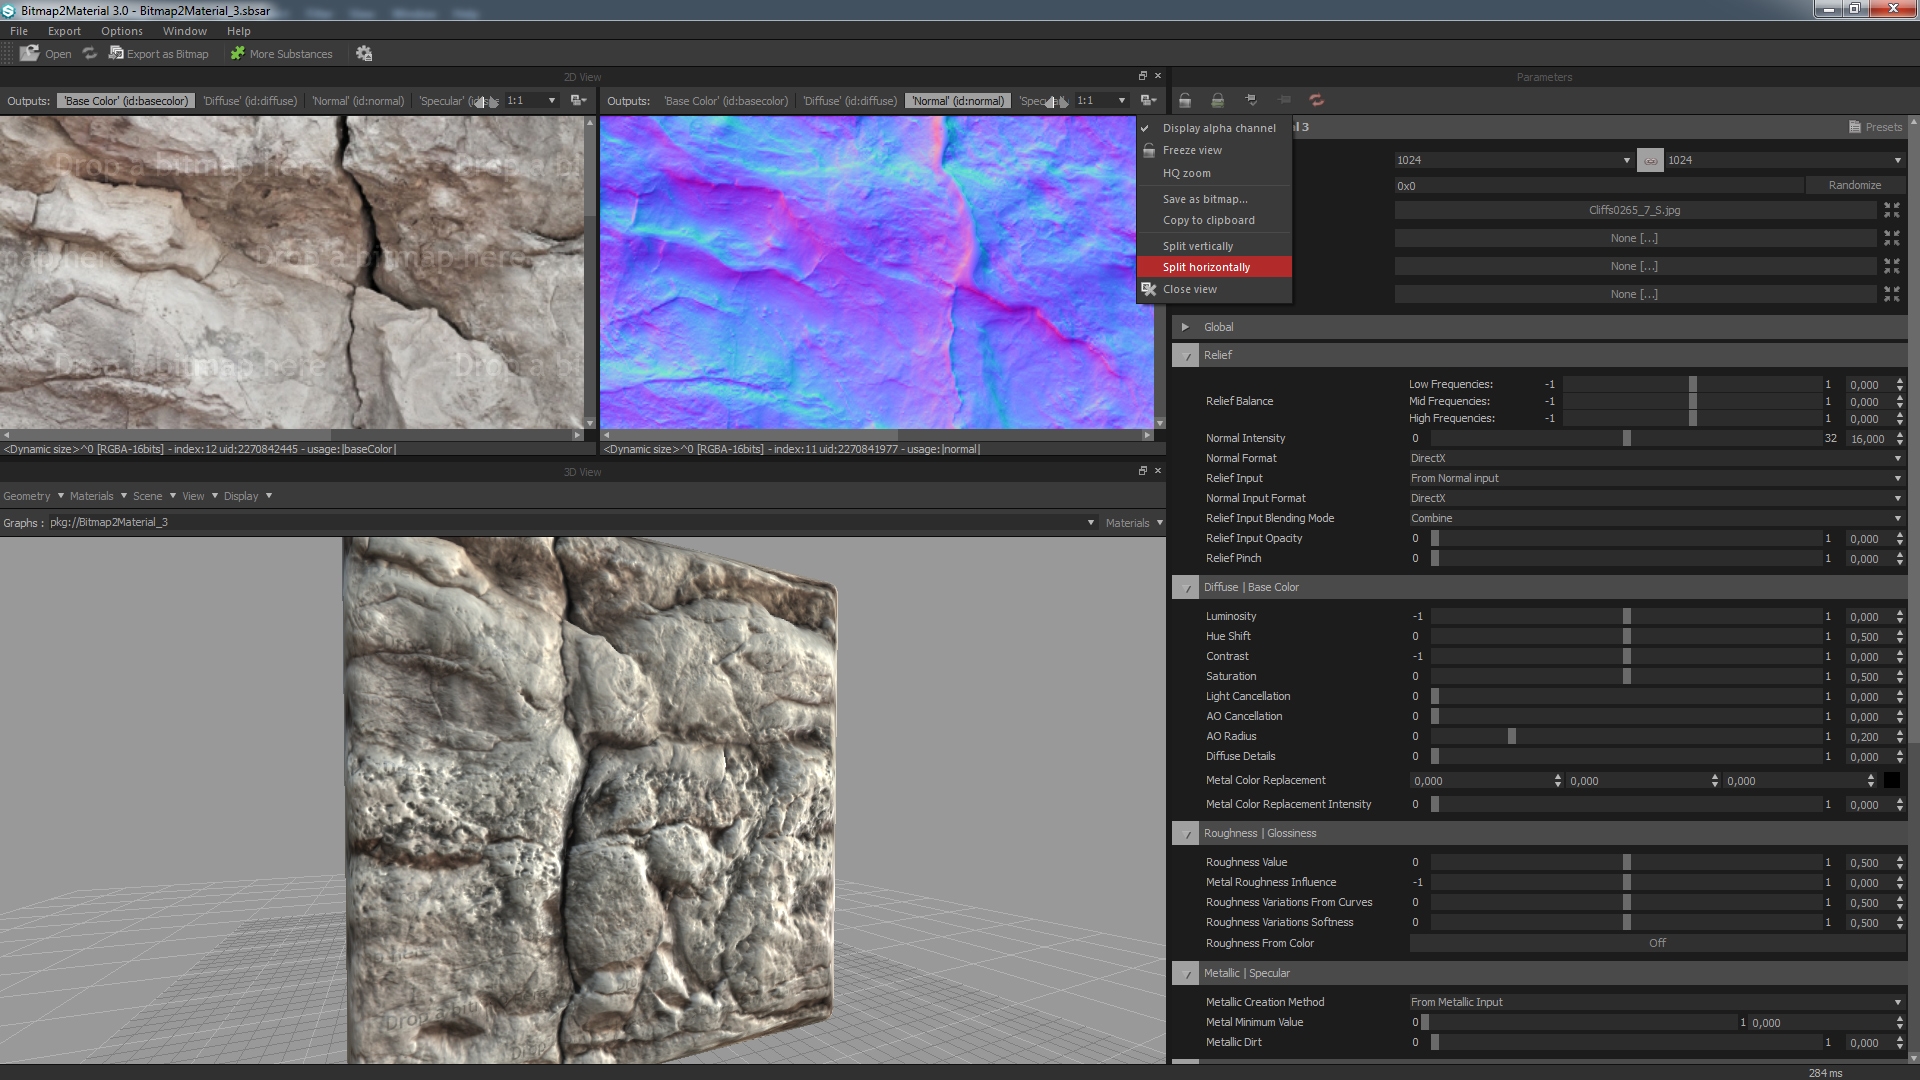Click the Metal Color Replacement black swatch

coord(1891,781)
